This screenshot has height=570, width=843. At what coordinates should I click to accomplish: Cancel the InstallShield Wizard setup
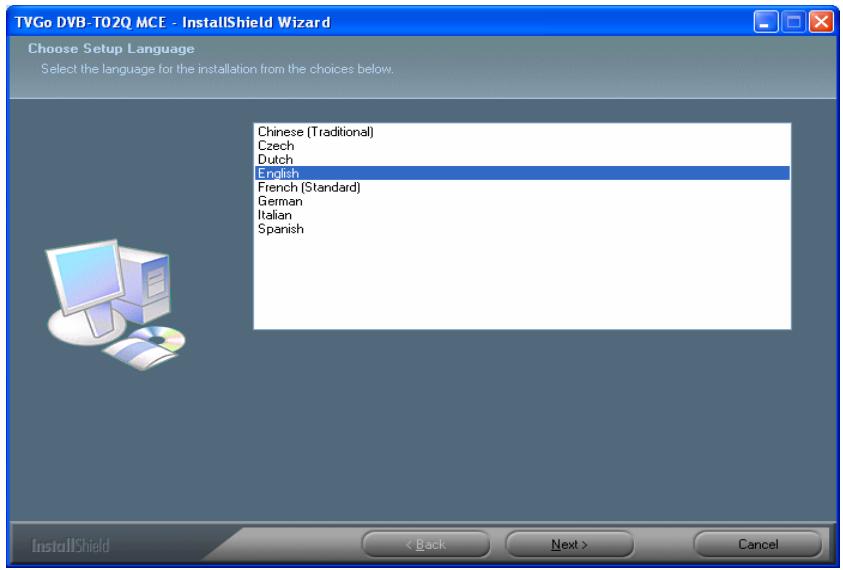point(758,545)
